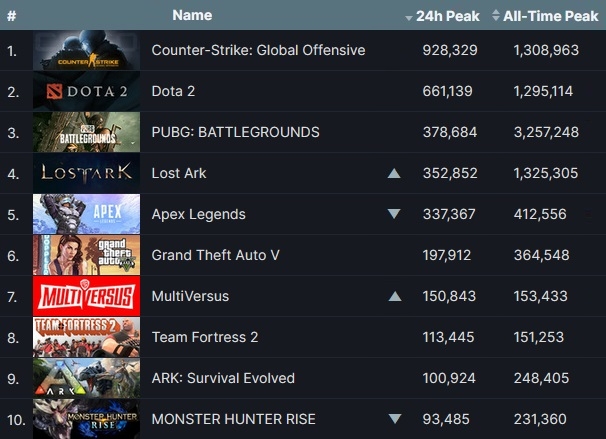Open the Dota 2 logo banner
Image resolution: width=606 pixels, height=439 pixels.
tap(87, 91)
